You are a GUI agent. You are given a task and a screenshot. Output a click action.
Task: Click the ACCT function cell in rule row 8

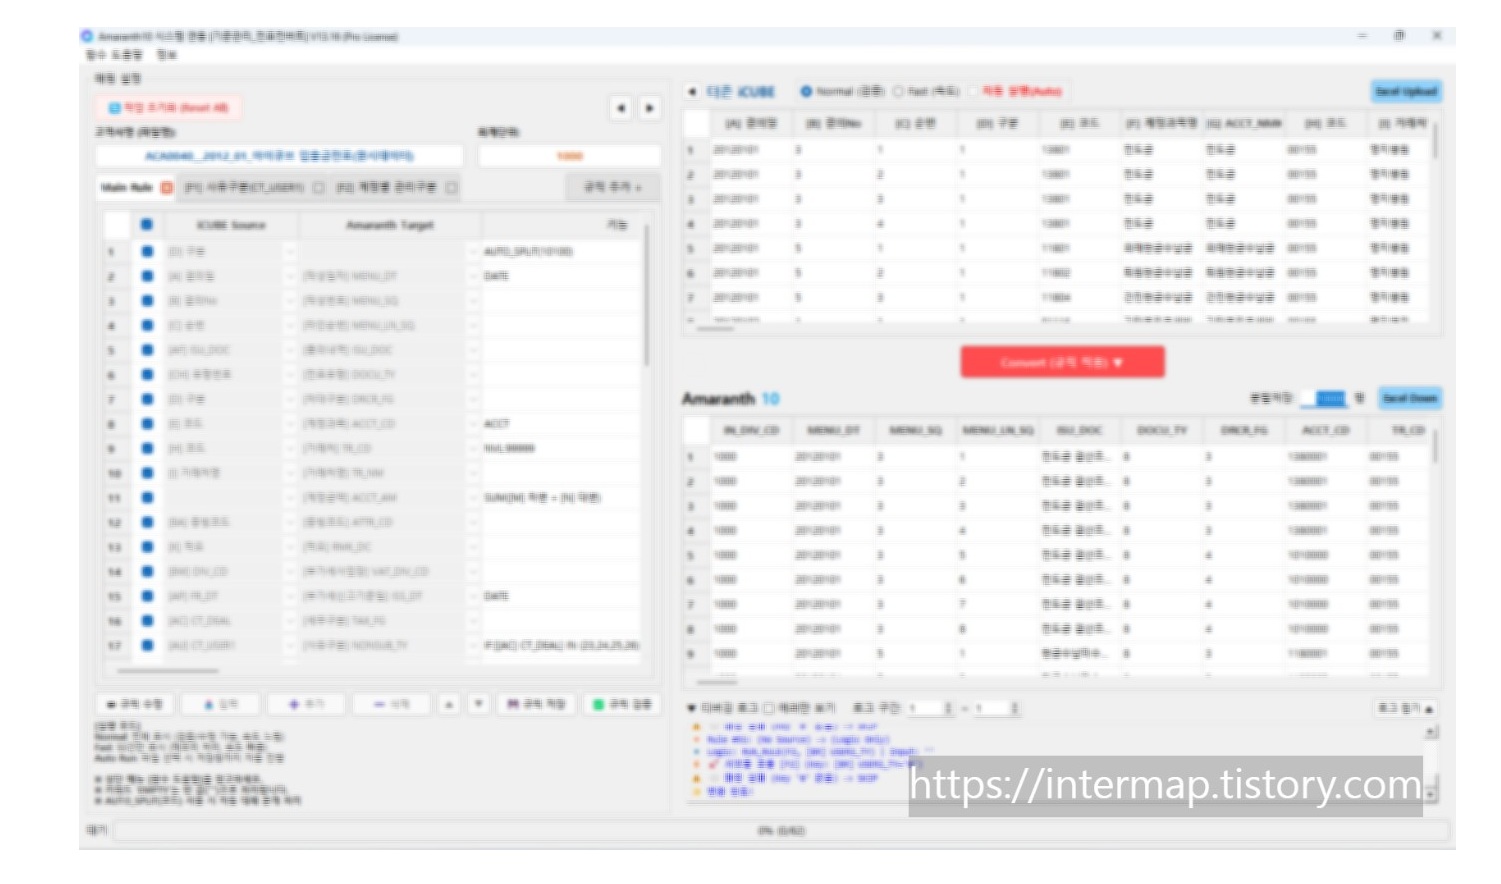click(561, 424)
